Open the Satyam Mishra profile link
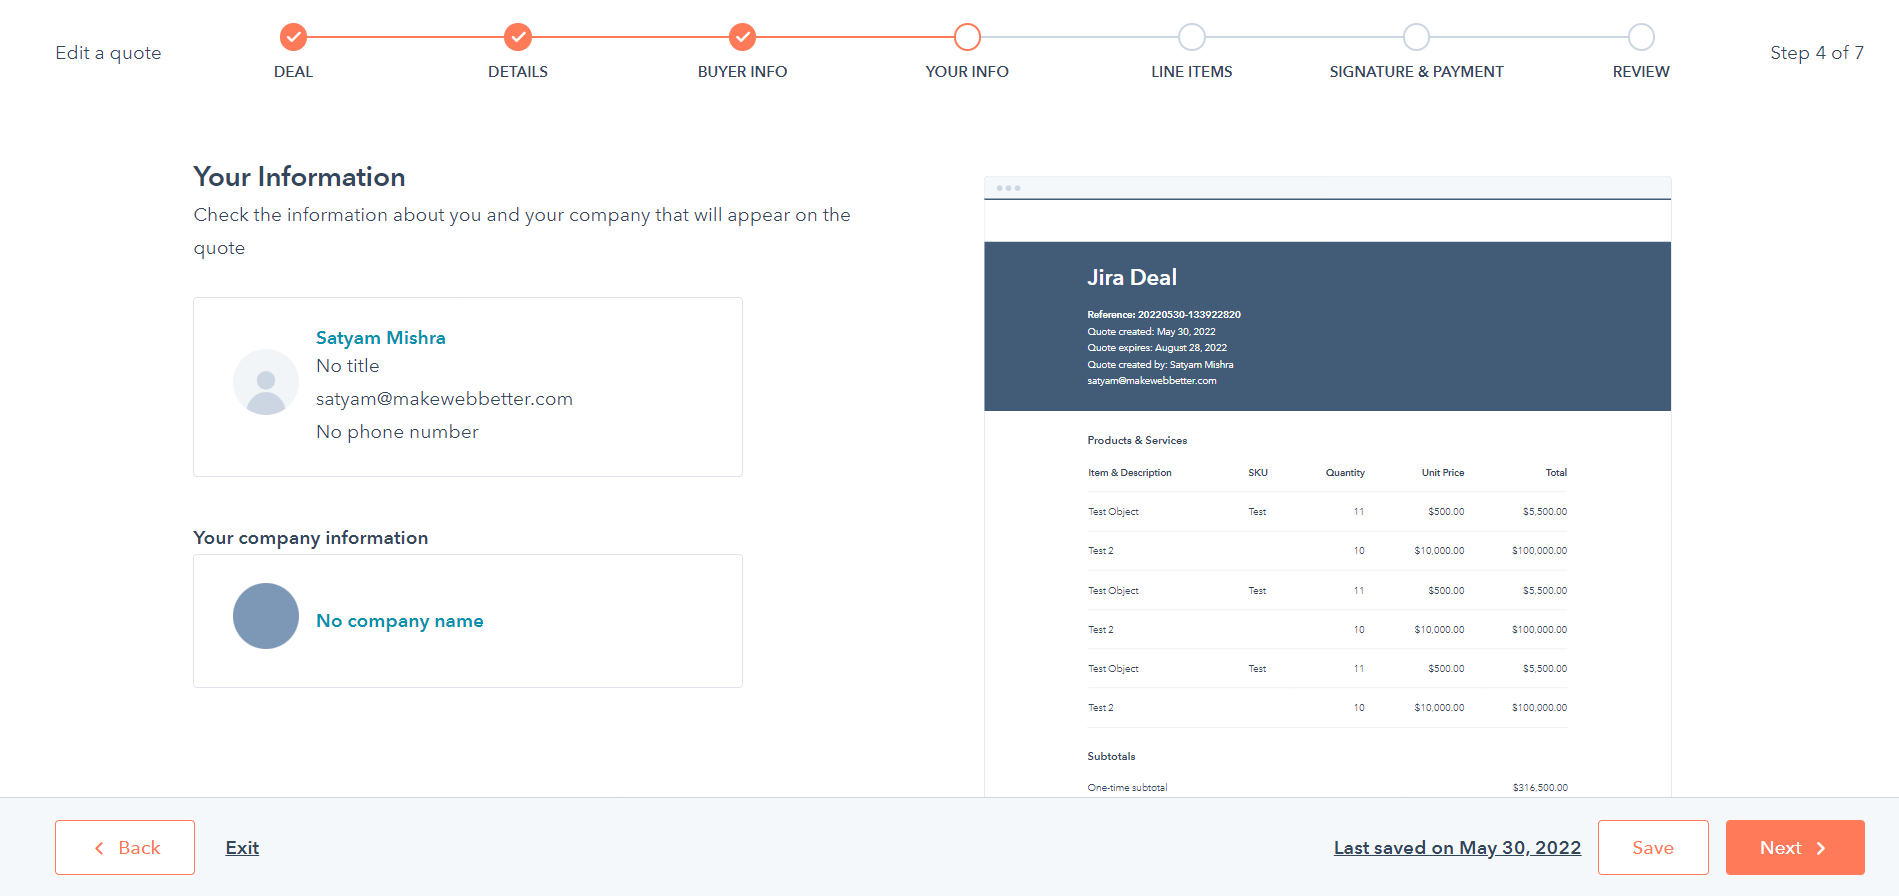 click(x=380, y=338)
